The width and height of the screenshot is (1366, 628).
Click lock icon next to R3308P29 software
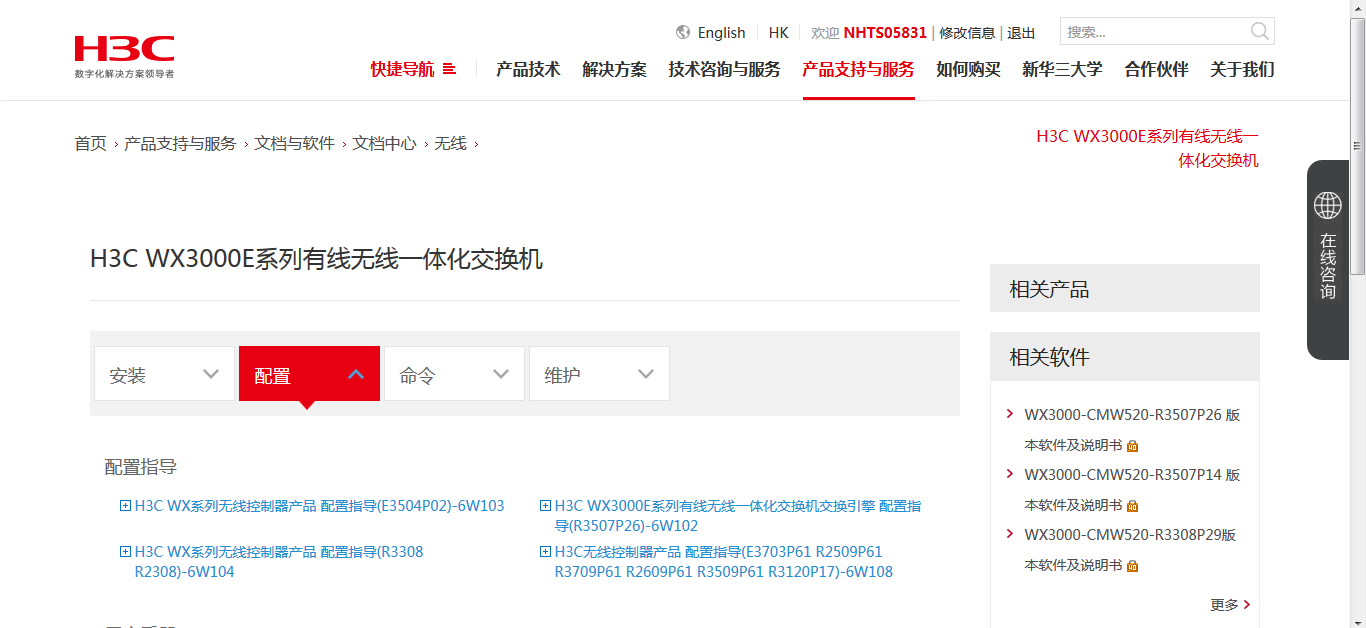(1133, 566)
